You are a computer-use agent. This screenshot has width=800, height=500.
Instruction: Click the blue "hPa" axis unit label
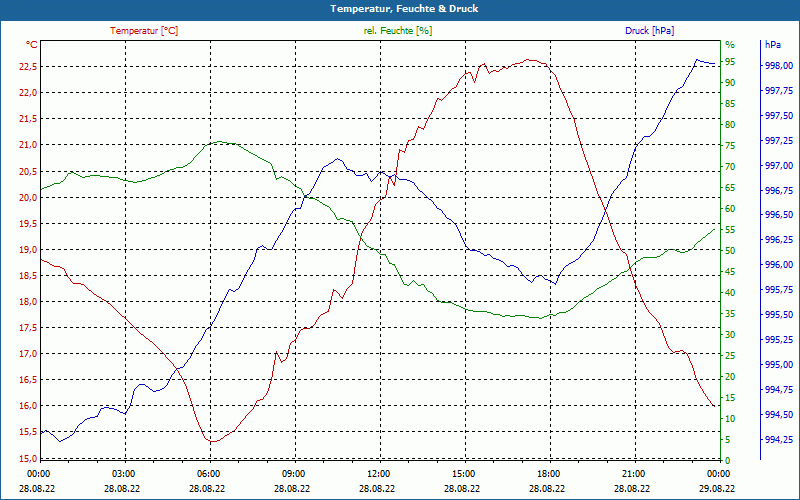pyautogui.click(x=772, y=45)
